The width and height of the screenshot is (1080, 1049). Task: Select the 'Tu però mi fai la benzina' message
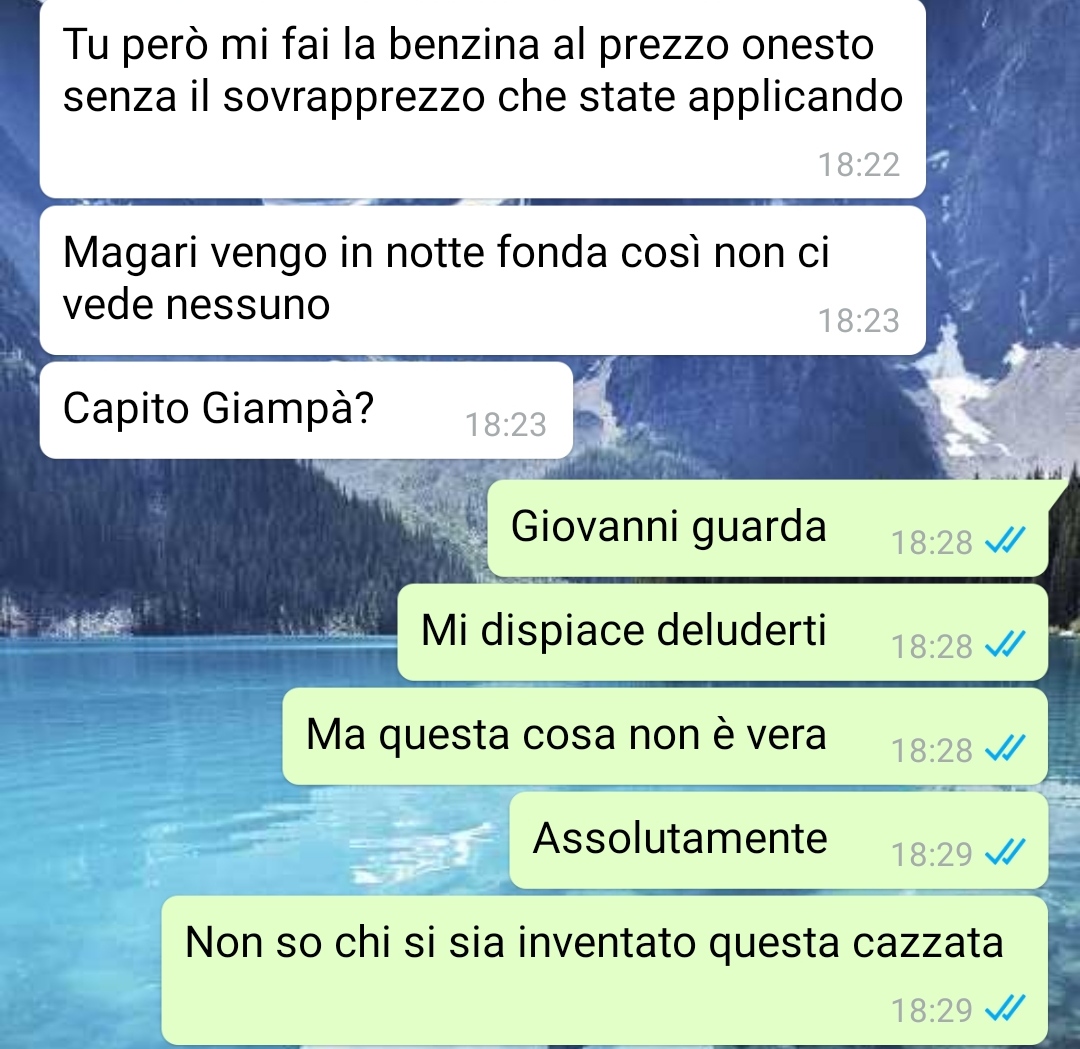(x=482, y=99)
